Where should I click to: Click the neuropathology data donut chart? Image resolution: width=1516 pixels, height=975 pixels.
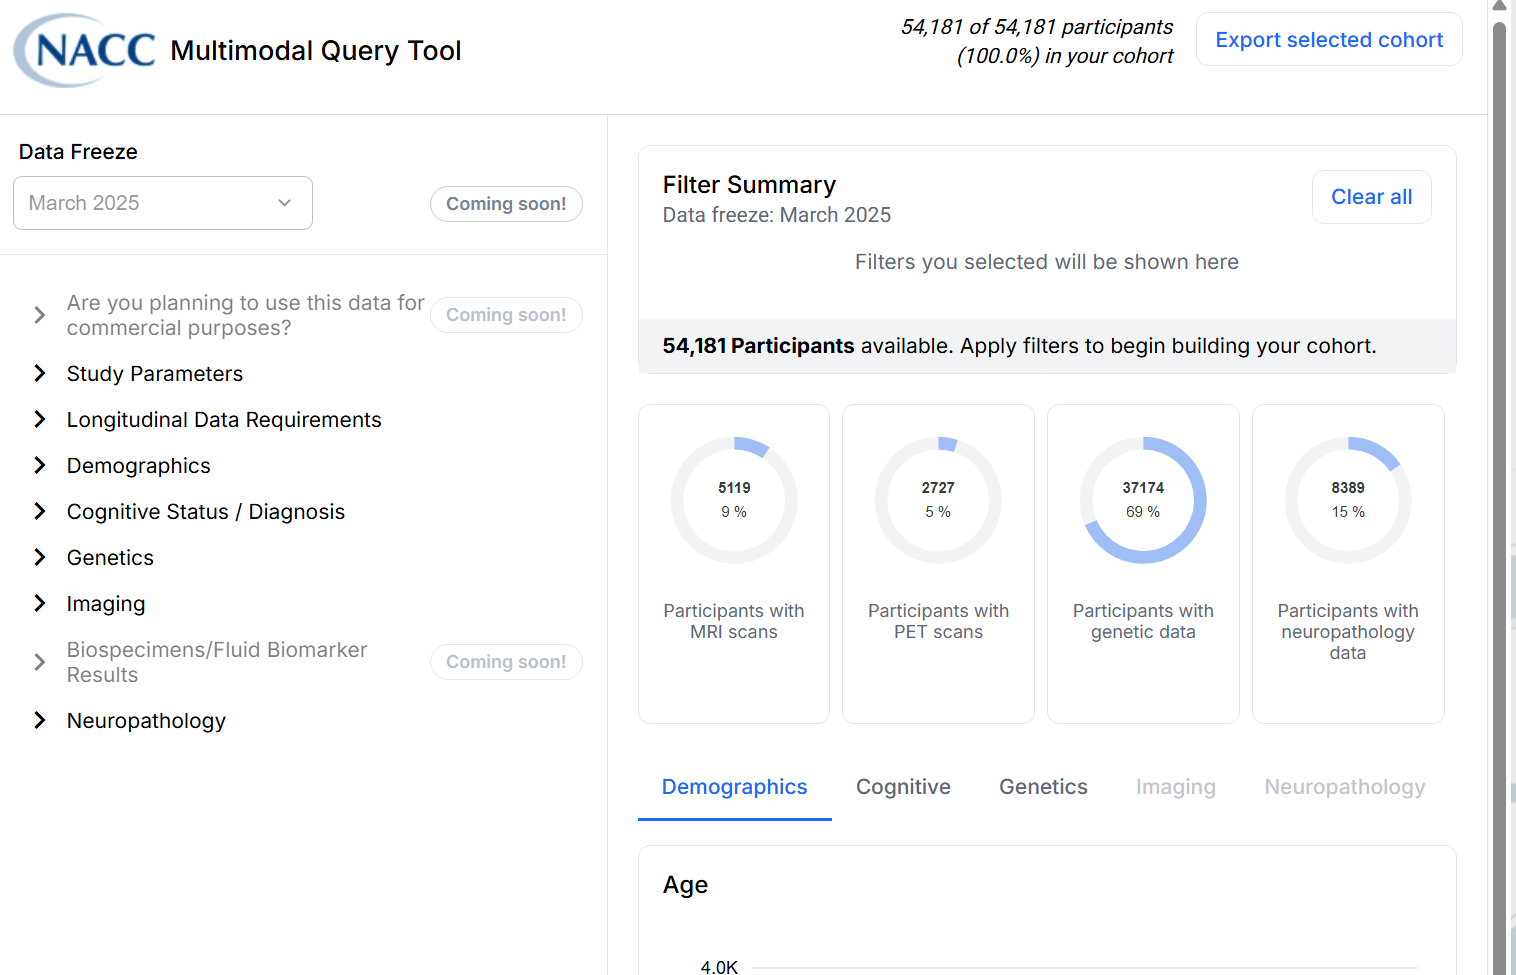pos(1348,500)
